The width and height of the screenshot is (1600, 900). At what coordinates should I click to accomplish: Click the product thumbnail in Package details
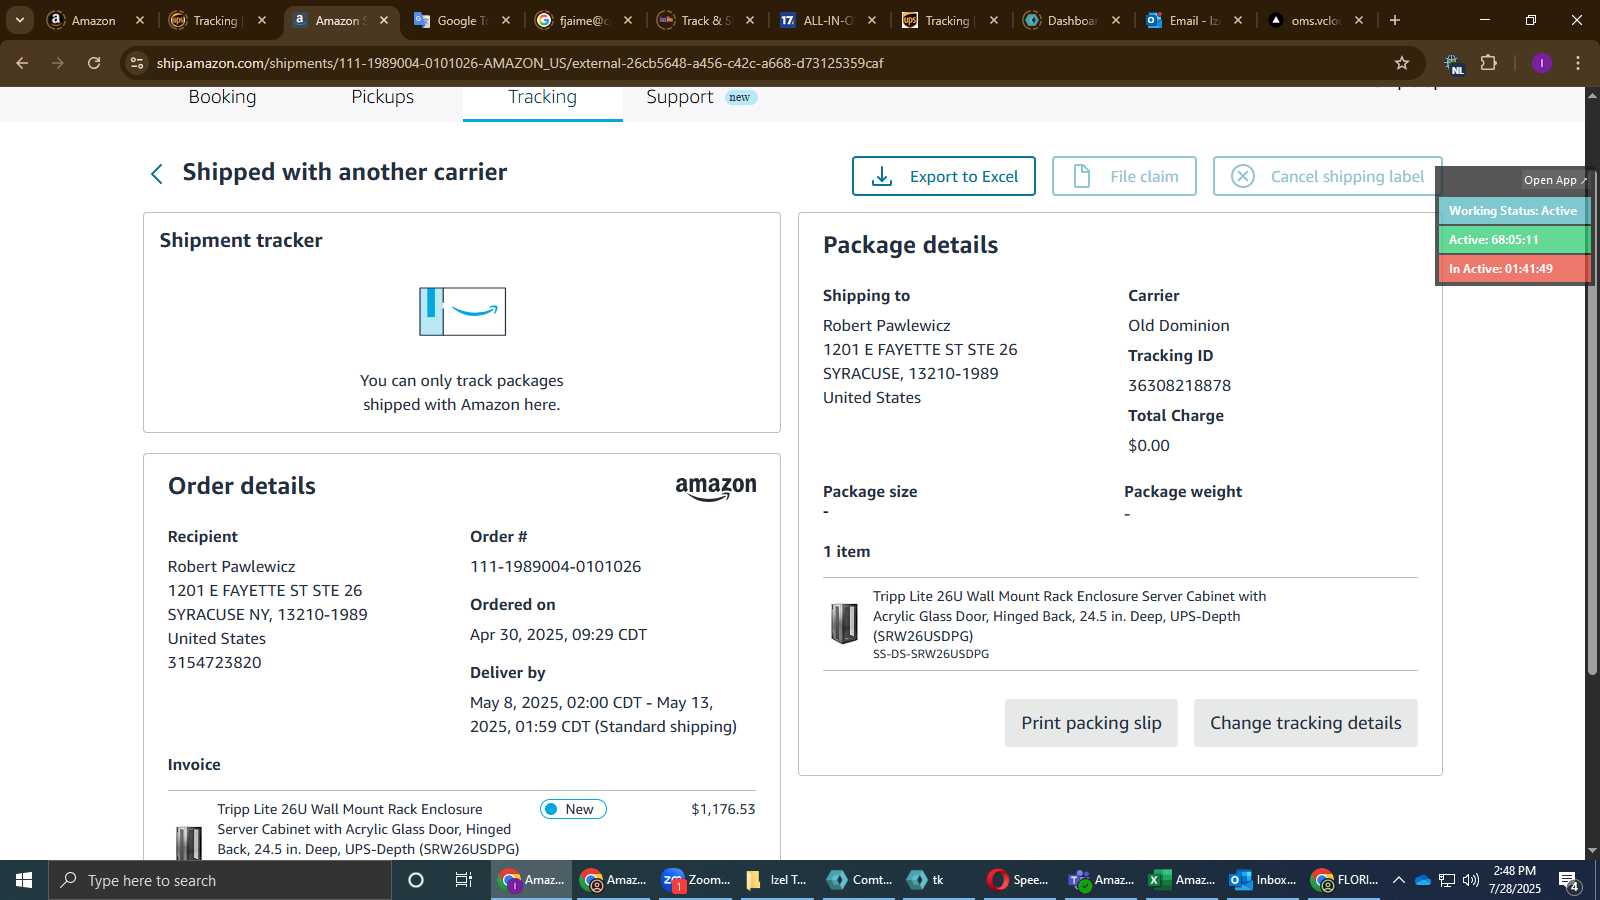pos(844,624)
